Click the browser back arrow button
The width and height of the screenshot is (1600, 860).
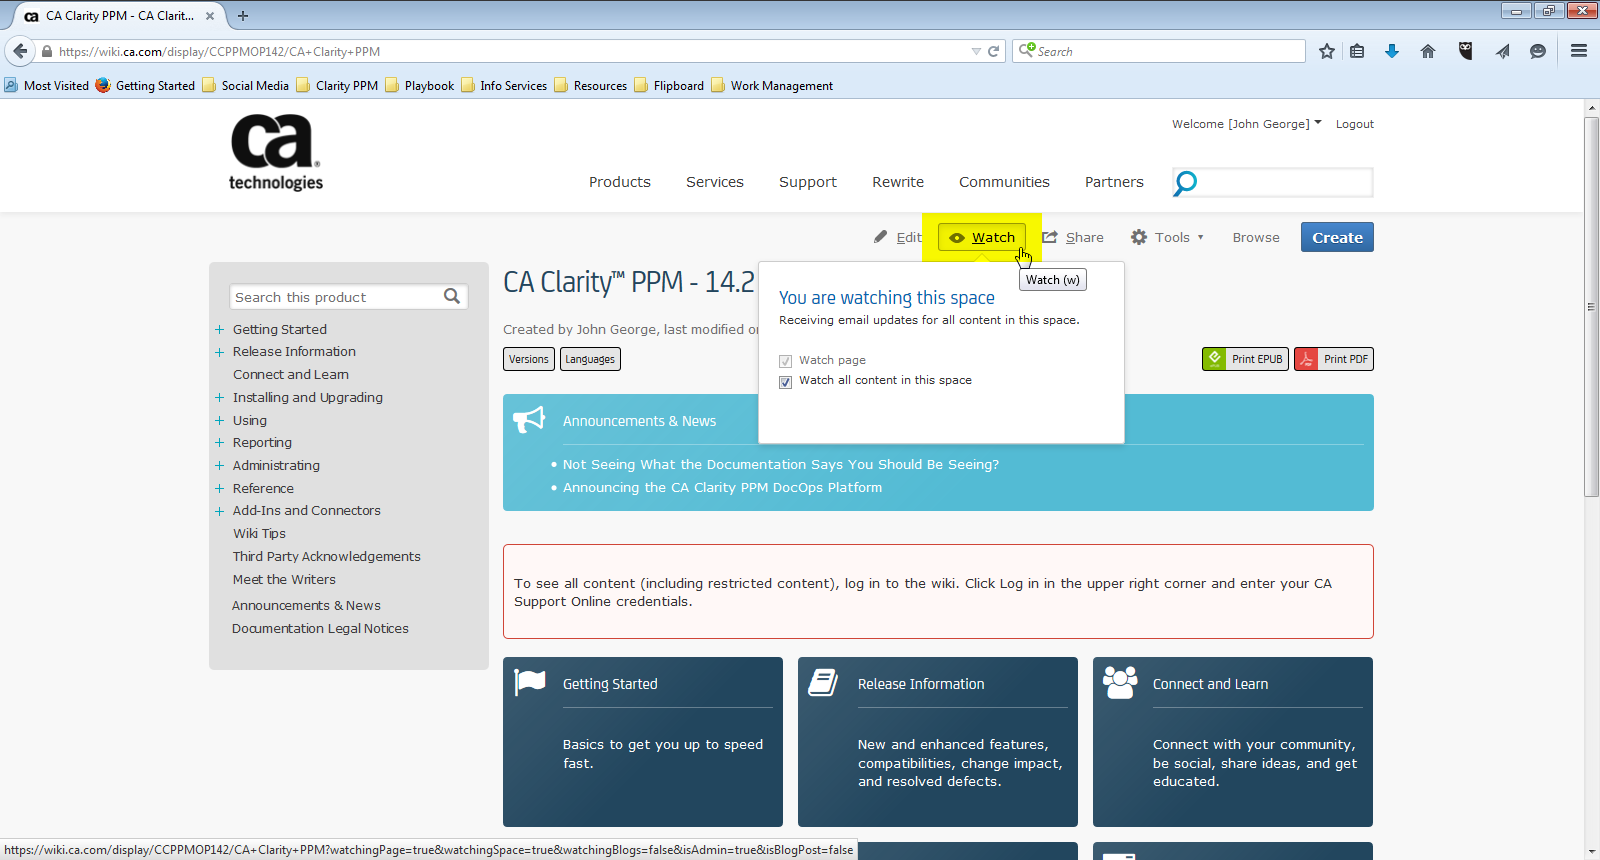pyautogui.click(x=20, y=51)
